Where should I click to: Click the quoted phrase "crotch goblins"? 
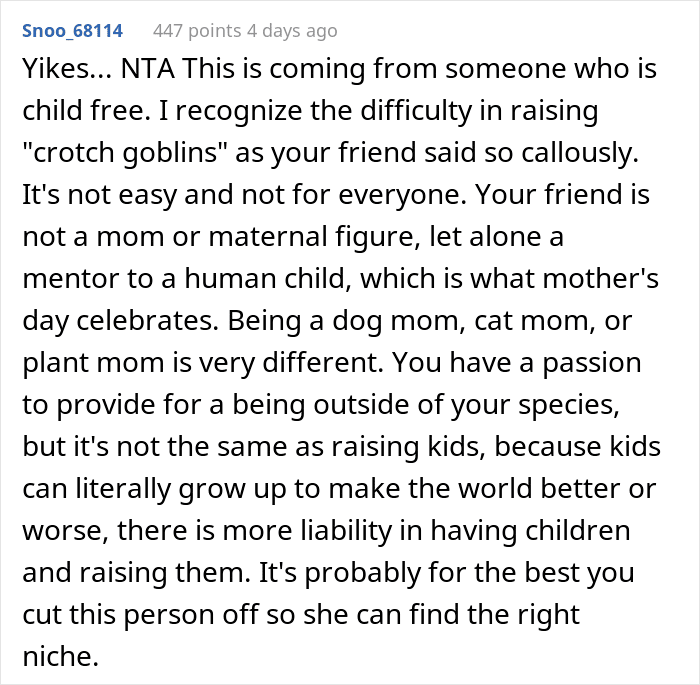[x=125, y=153]
